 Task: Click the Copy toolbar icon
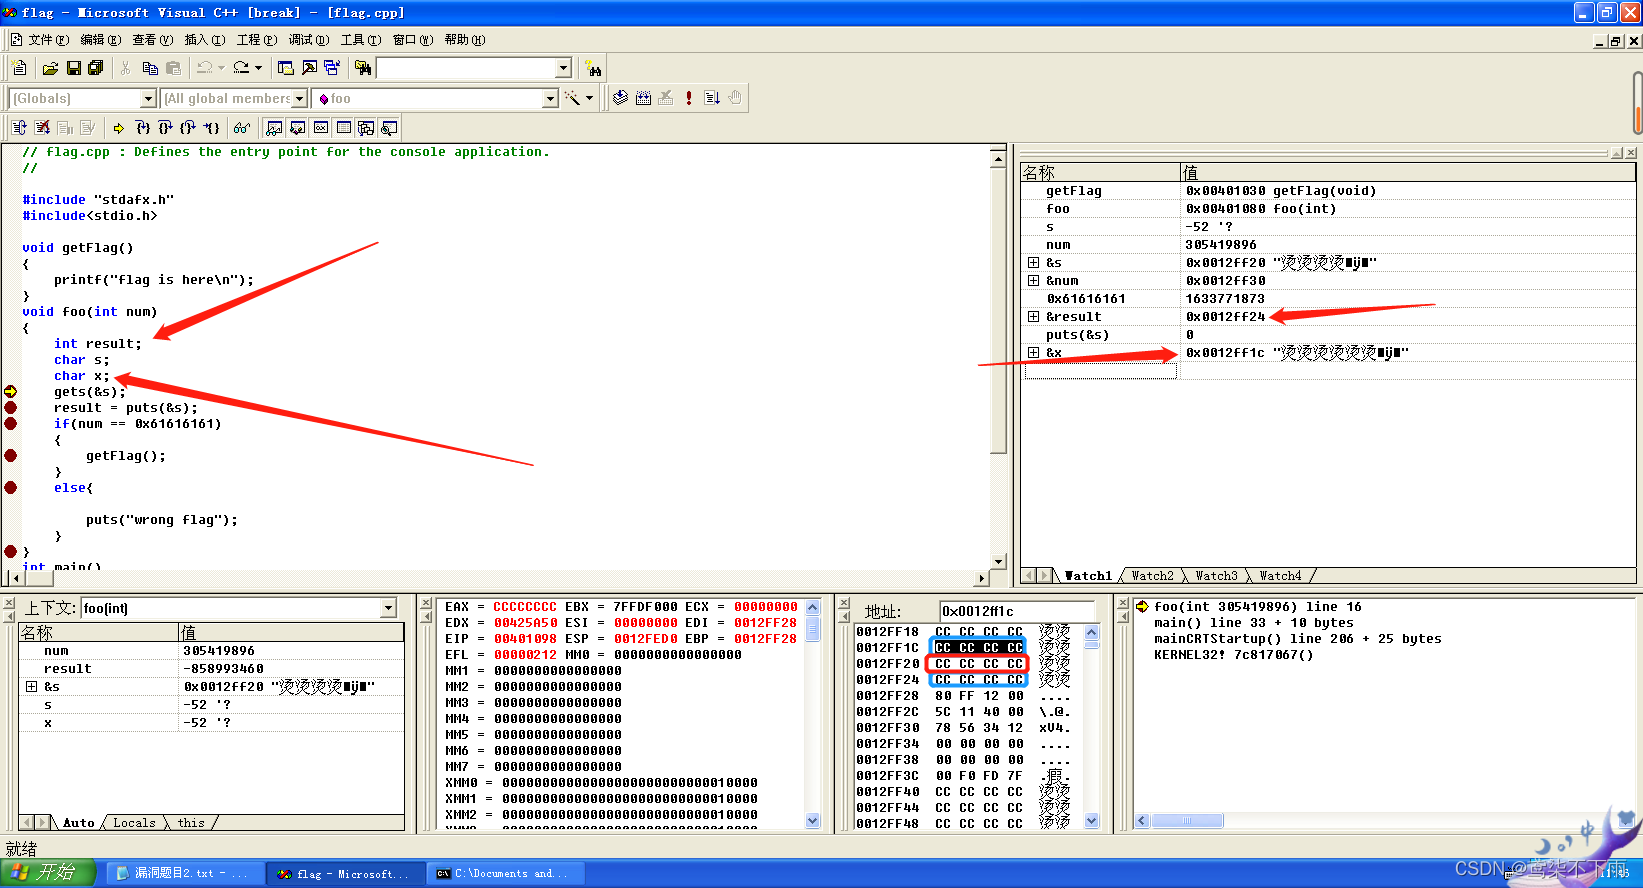tap(150, 68)
